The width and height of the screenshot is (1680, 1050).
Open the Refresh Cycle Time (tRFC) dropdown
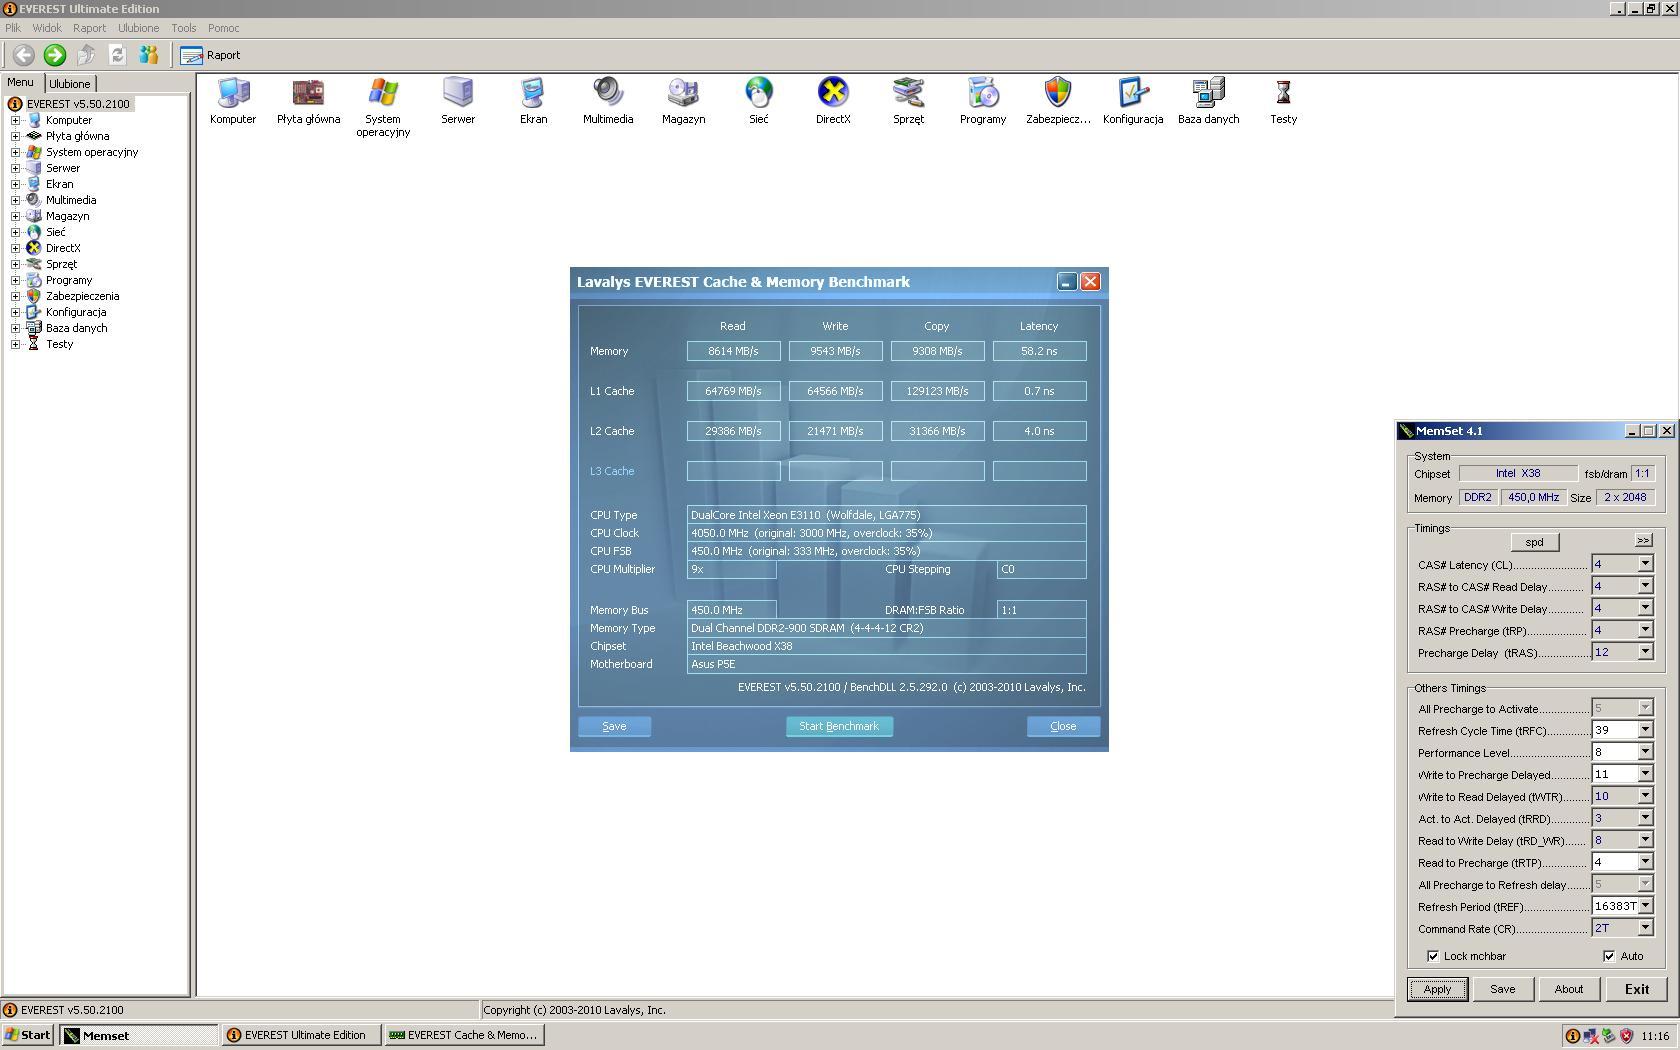tap(1645, 731)
